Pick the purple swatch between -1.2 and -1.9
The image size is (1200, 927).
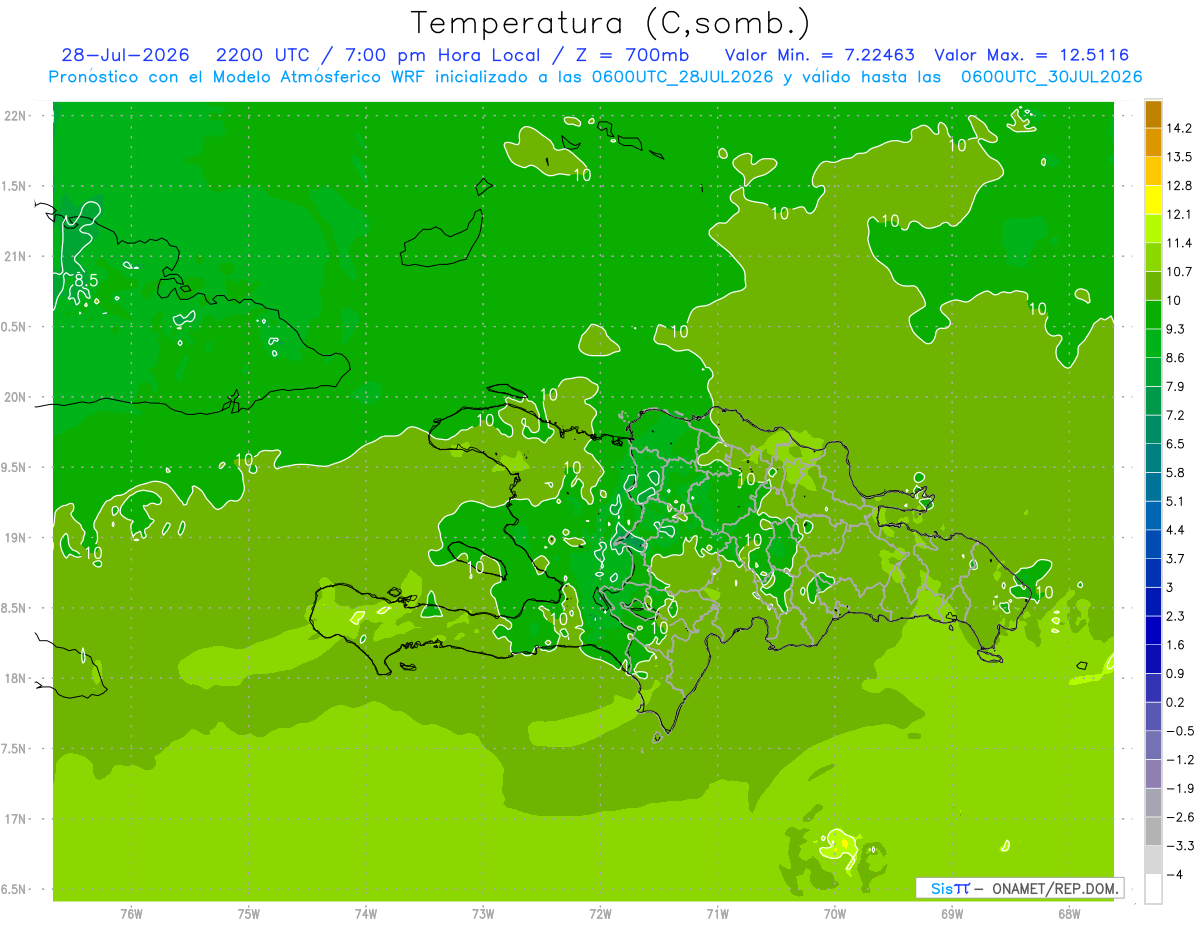1153,774
